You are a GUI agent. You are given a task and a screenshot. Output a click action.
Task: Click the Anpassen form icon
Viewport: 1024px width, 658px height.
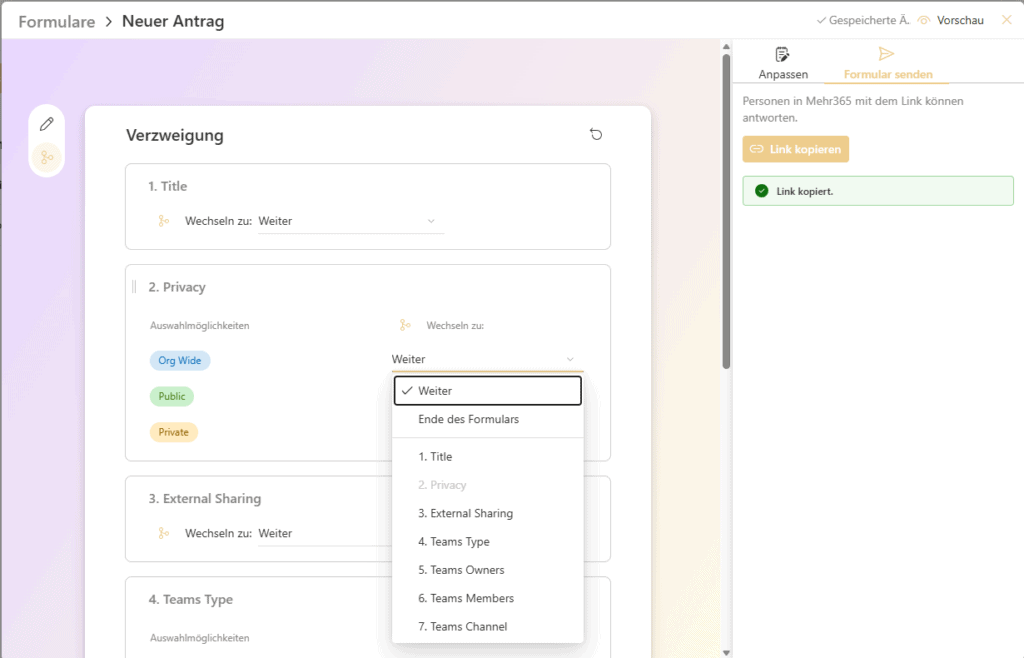click(782, 55)
